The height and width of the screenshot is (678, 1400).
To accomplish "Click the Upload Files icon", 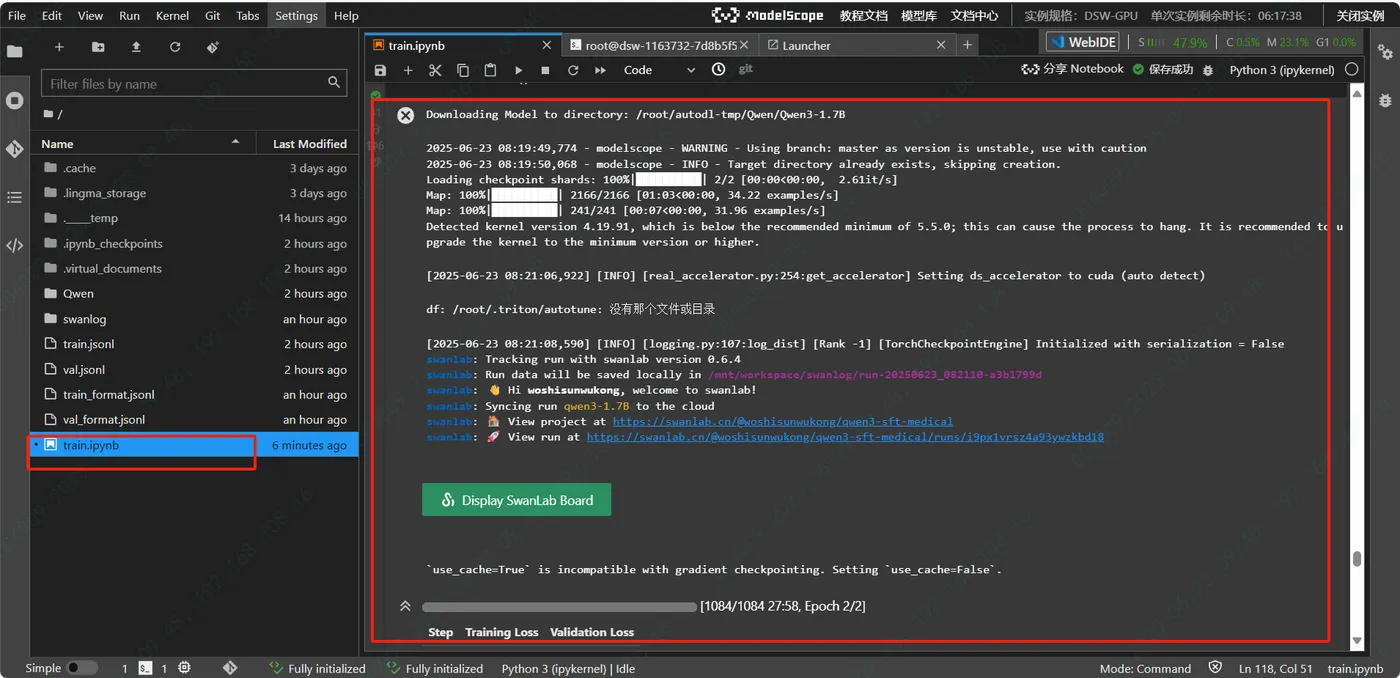I will click(x=136, y=47).
